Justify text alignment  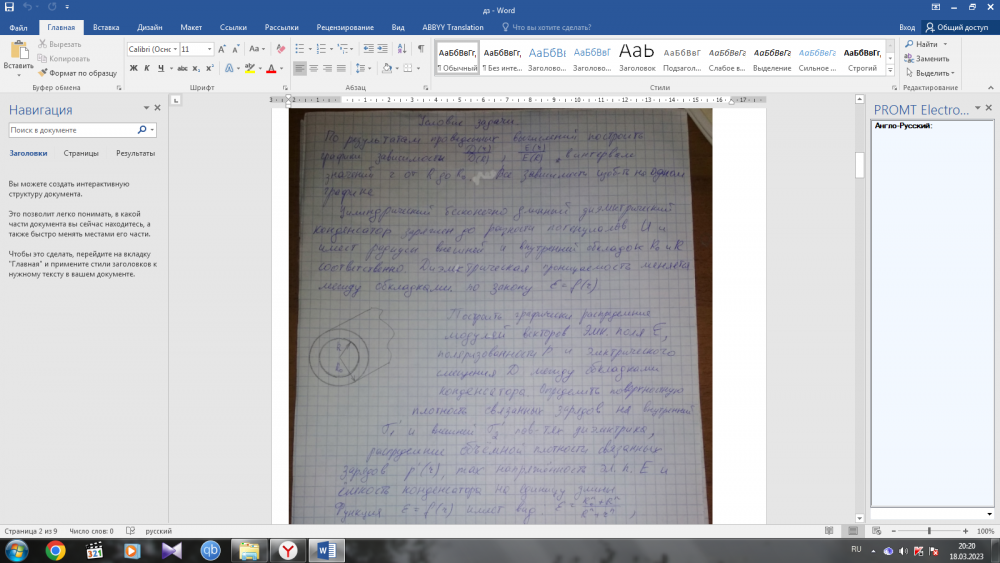click(342, 68)
